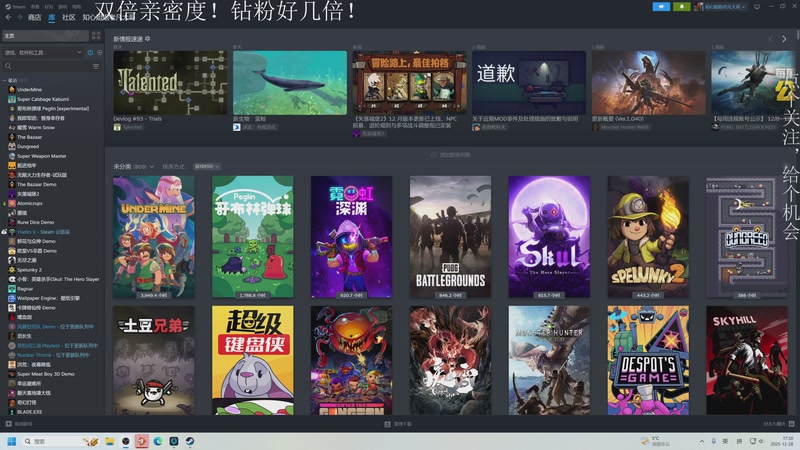The height and width of the screenshot is (450, 800).
Task: Open the friends and chat icon at bottom right
Action: (x=792, y=424)
